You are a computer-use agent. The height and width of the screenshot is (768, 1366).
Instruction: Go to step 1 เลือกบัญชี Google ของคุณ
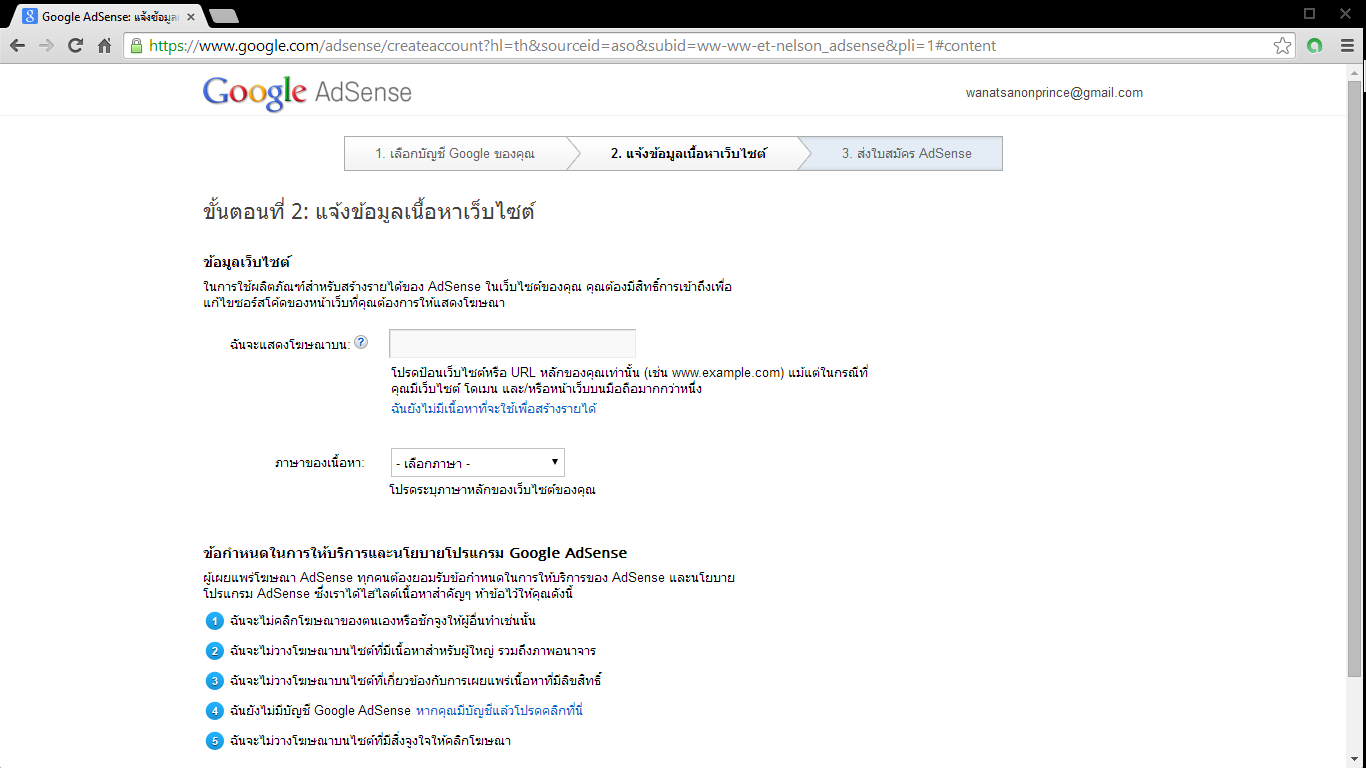(455, 154)
